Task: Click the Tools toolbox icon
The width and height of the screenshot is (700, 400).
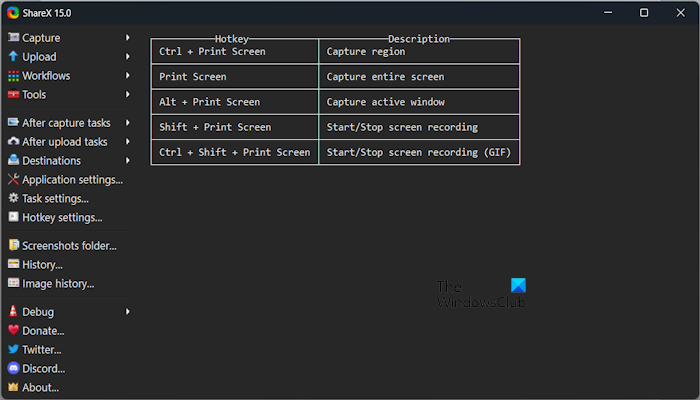Action: [x=14, y=95]
